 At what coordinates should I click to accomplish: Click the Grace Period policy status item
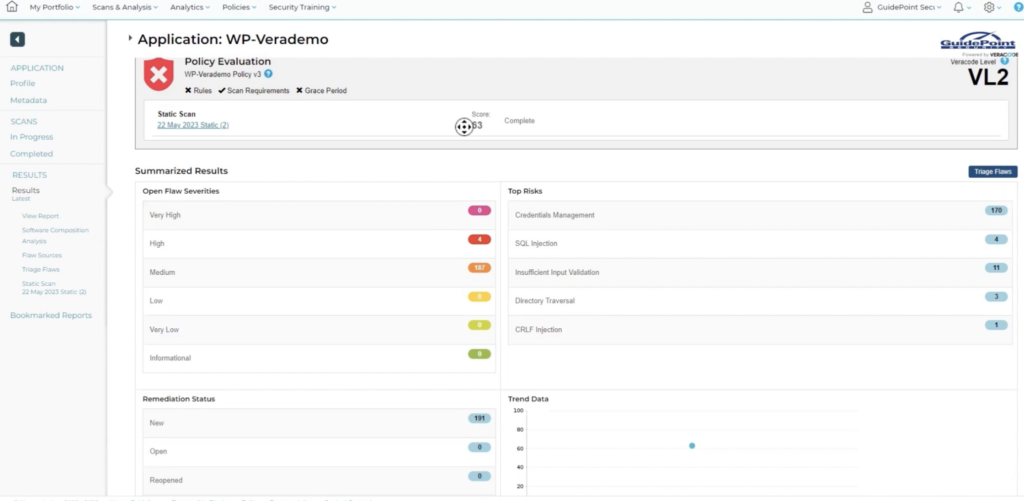321,91
